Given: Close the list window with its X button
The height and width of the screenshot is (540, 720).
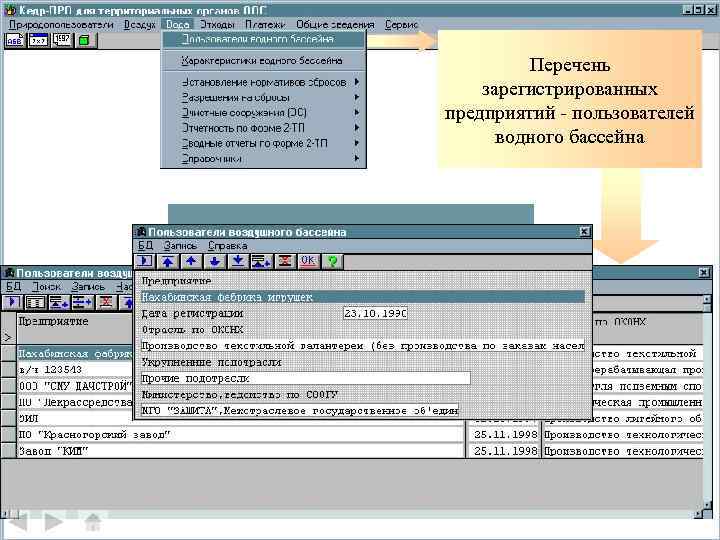Looking at the screenshot, I should [705, 272].
